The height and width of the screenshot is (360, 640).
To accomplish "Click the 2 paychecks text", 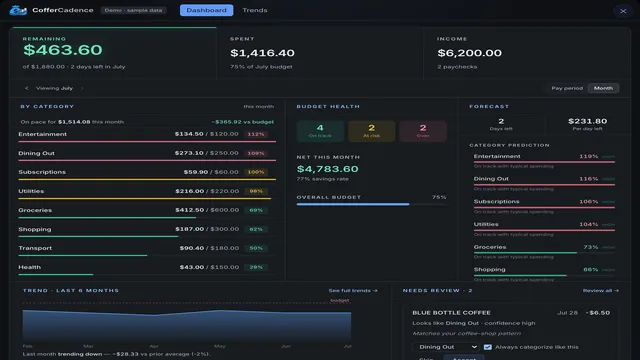I will click(457, 67).
